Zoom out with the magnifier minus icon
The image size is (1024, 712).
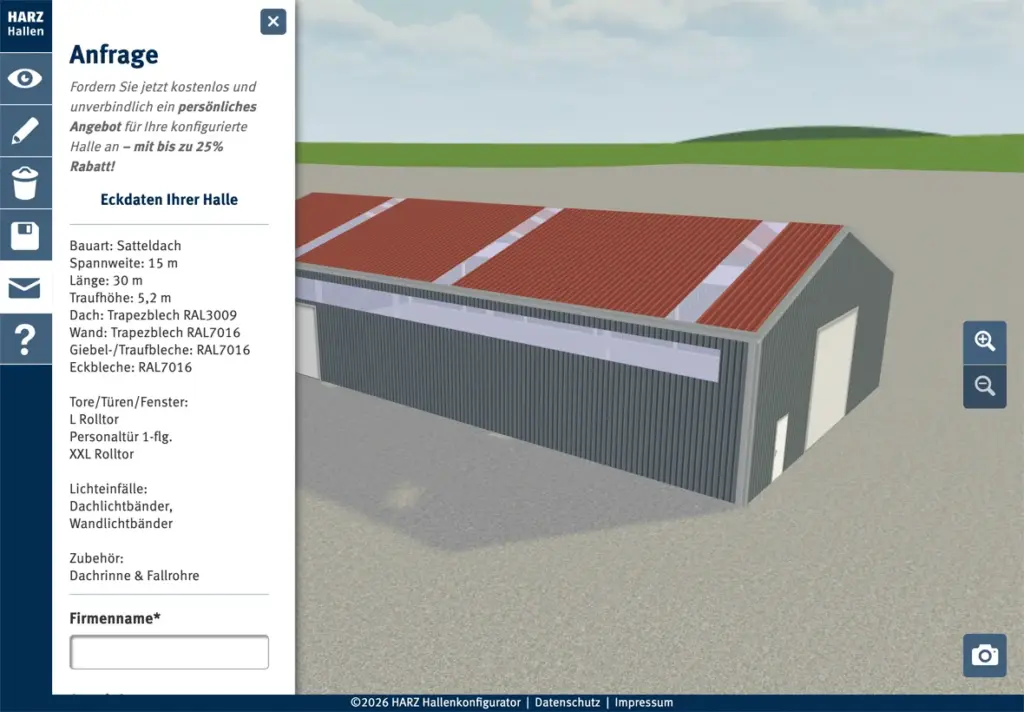984,387
